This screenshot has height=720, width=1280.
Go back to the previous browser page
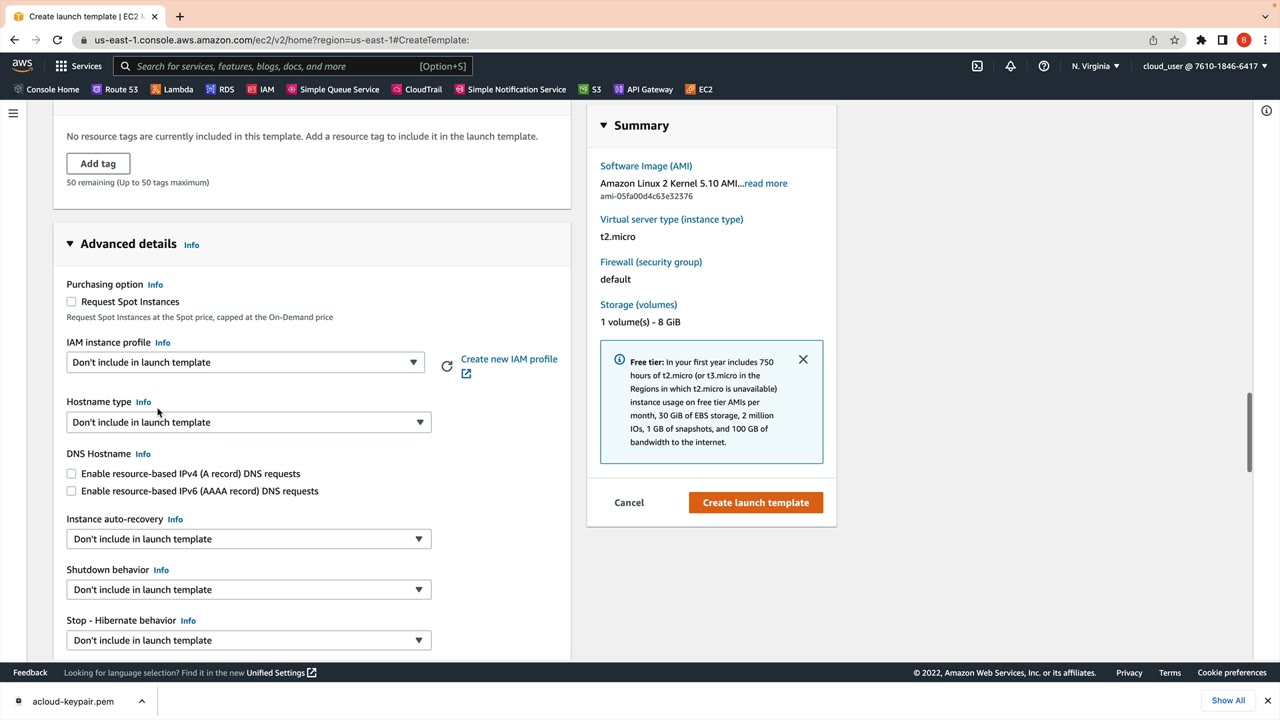[x=14, y=40]
